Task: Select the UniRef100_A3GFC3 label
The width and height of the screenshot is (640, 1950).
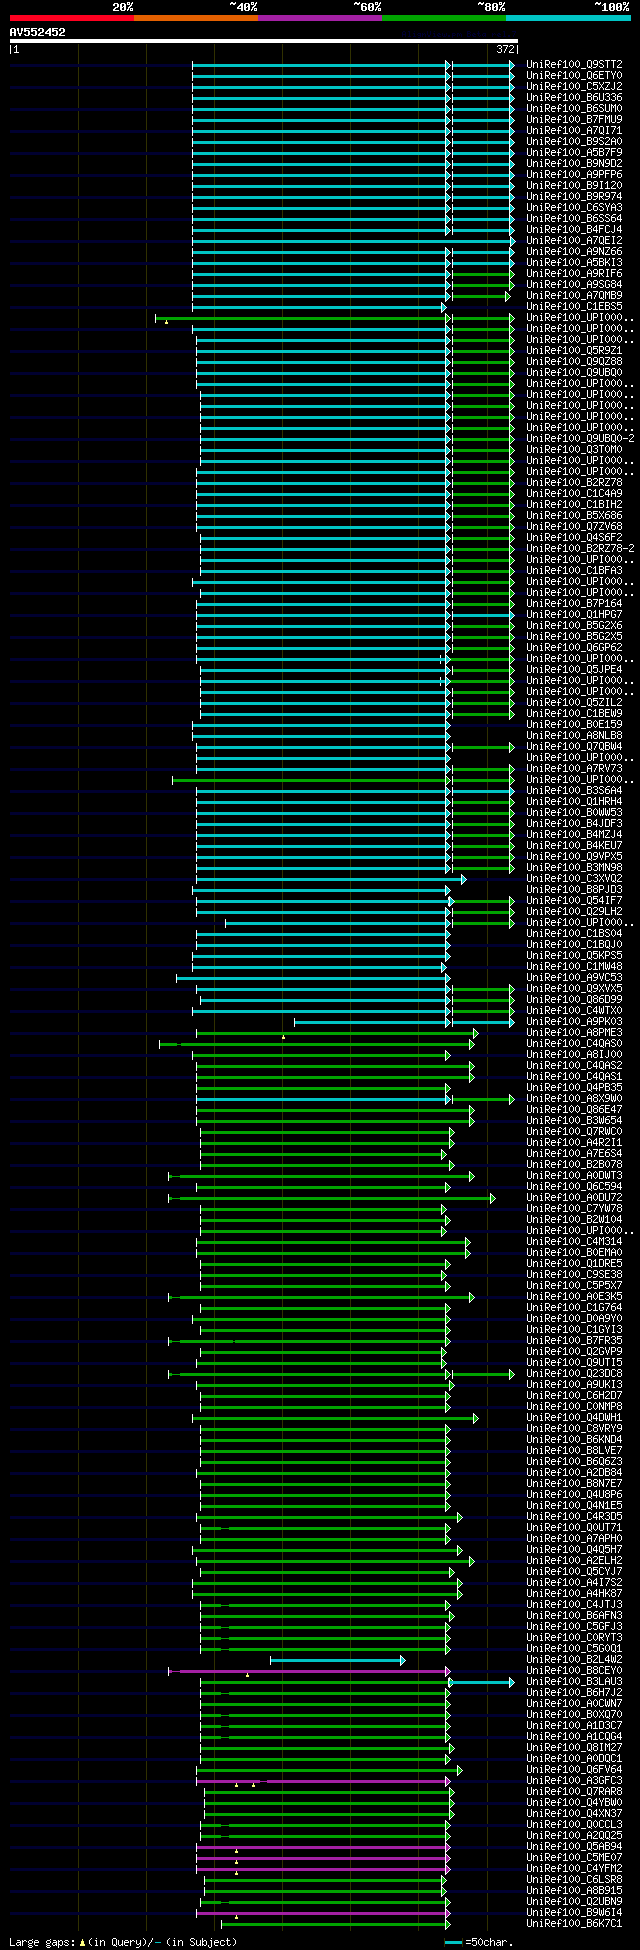Action: click(x=574, y=1780)
